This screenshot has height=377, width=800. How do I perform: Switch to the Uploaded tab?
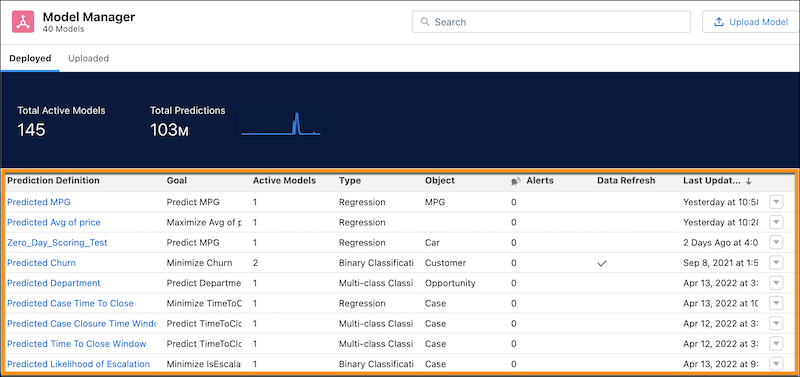tap(88, 58)
